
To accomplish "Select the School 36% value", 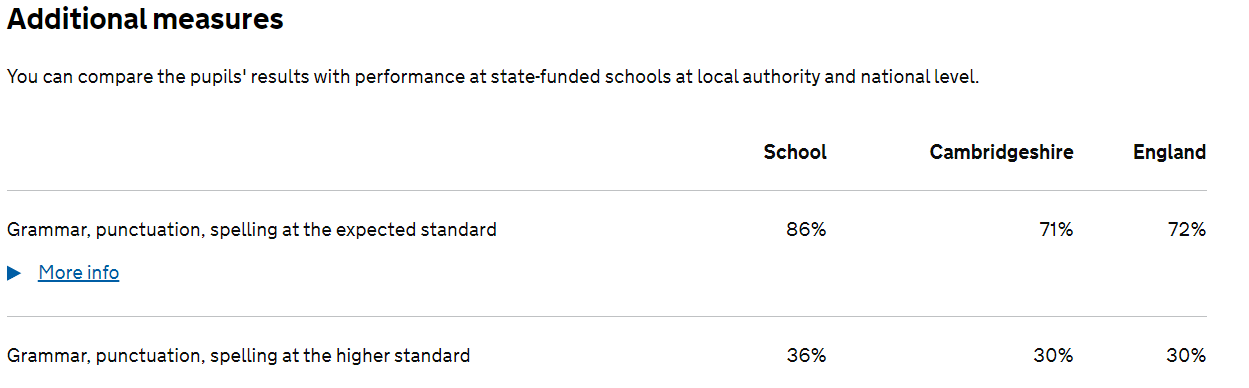I will point(806,356).
